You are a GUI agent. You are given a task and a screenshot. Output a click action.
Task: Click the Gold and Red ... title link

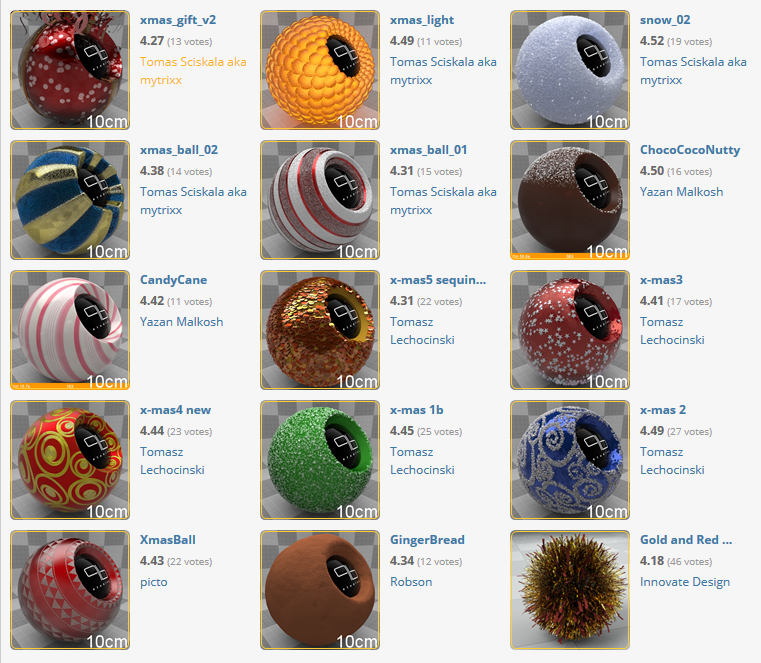pos(686,540)
